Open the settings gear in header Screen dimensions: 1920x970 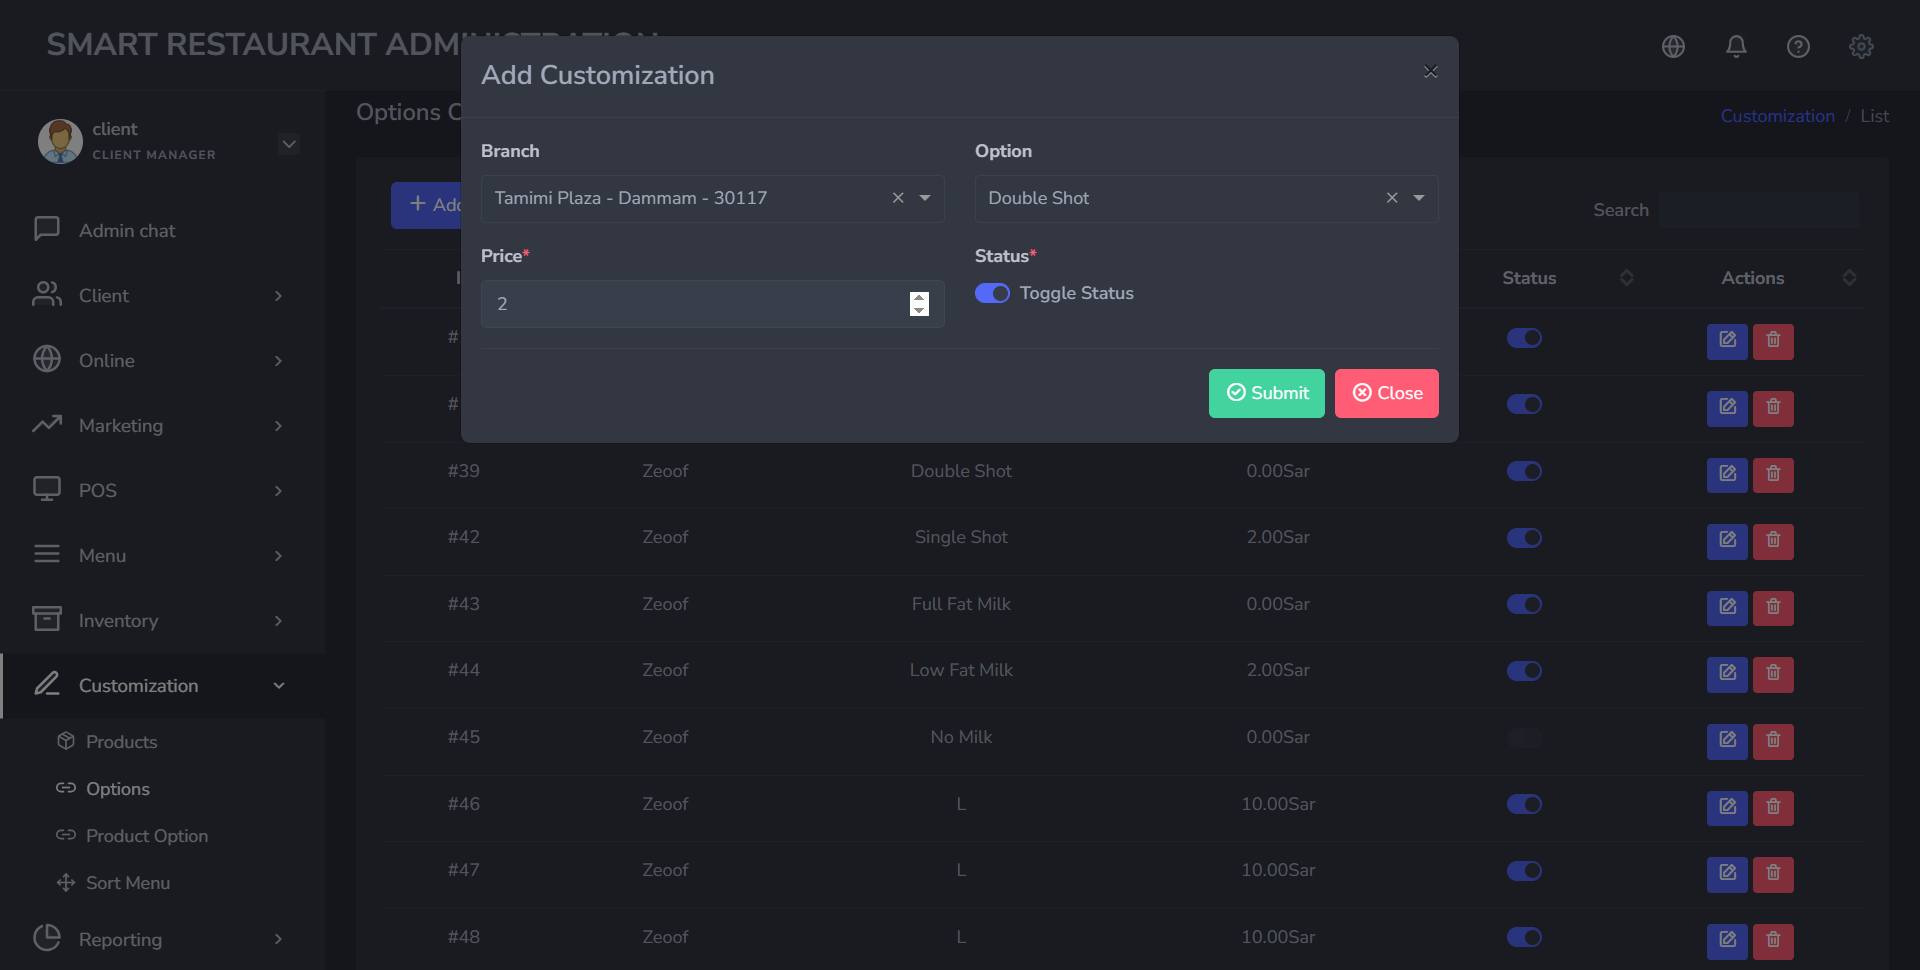[1861, 46]
